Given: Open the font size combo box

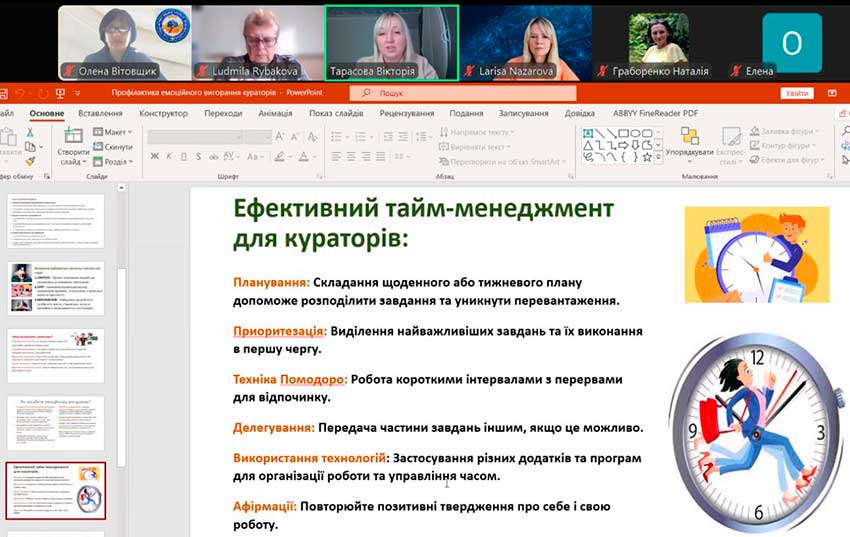Looking at the screenshot, I should [258, 137].
